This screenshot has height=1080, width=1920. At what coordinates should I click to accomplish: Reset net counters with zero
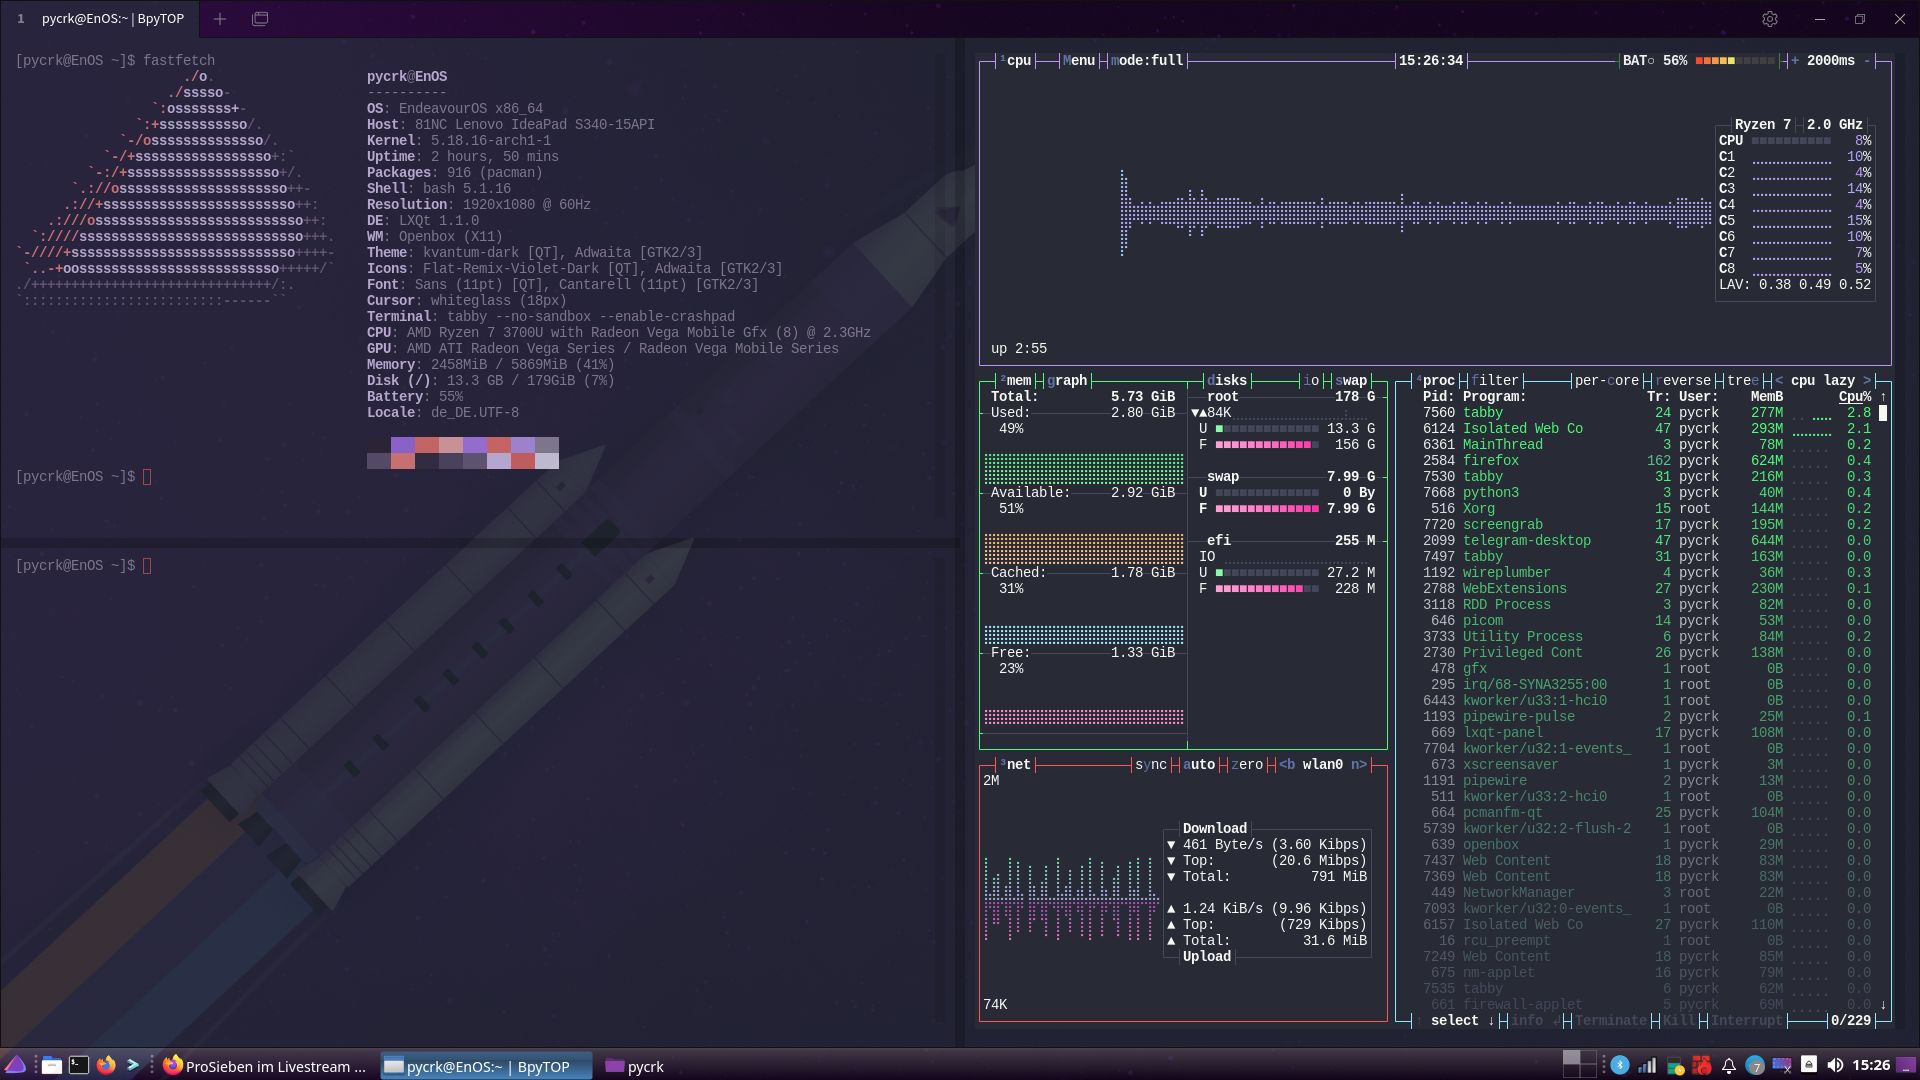click(1247, 765)
